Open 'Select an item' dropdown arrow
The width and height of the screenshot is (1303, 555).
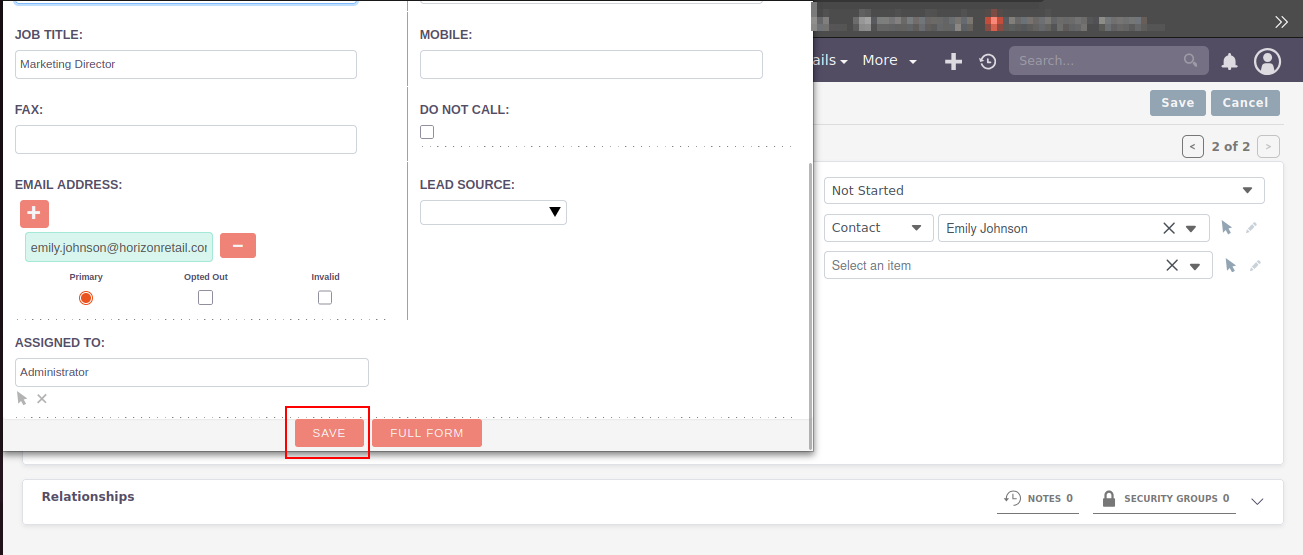tap(1195, 265)
